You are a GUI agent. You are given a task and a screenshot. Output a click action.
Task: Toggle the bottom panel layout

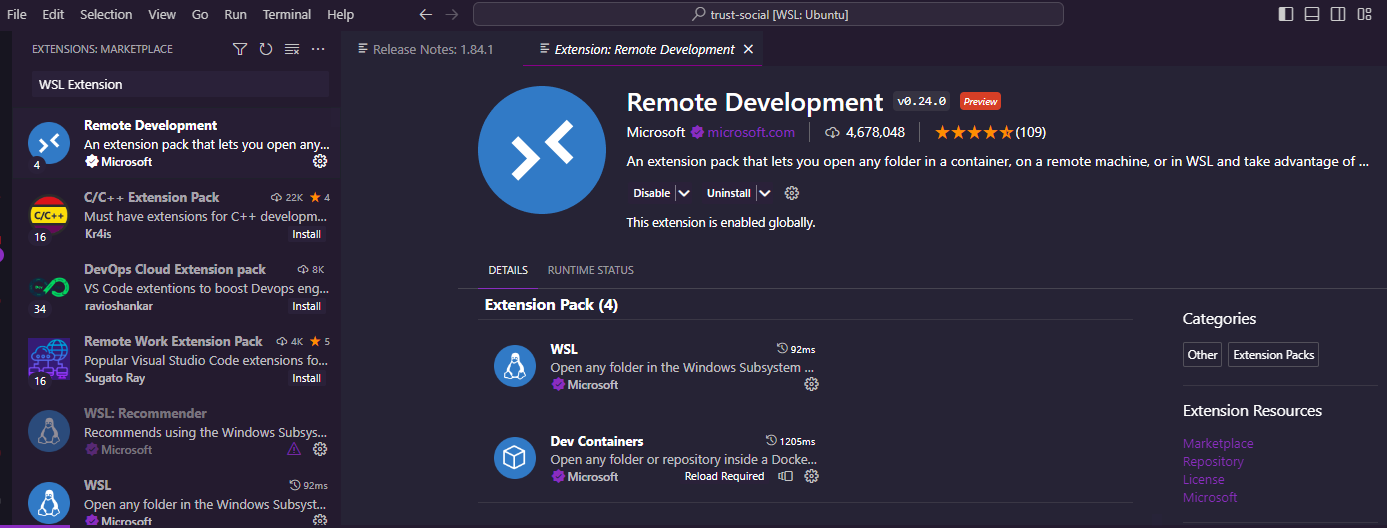click(x=1312, y=14)
